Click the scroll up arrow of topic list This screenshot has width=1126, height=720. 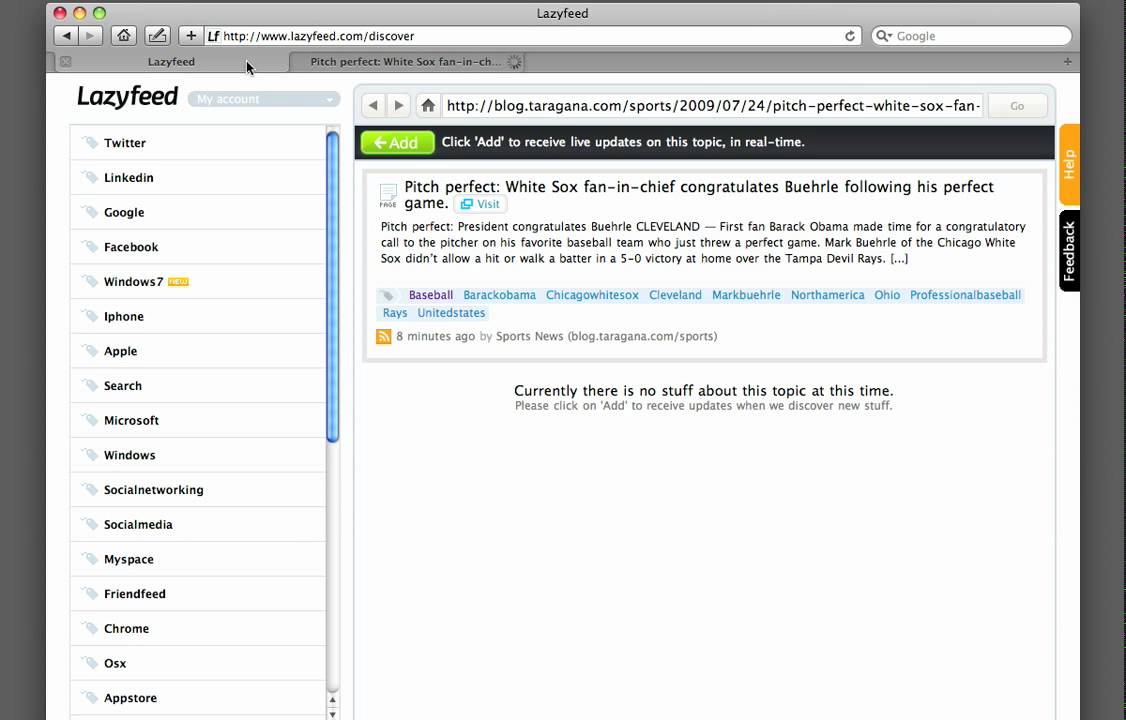pos(332,700)
